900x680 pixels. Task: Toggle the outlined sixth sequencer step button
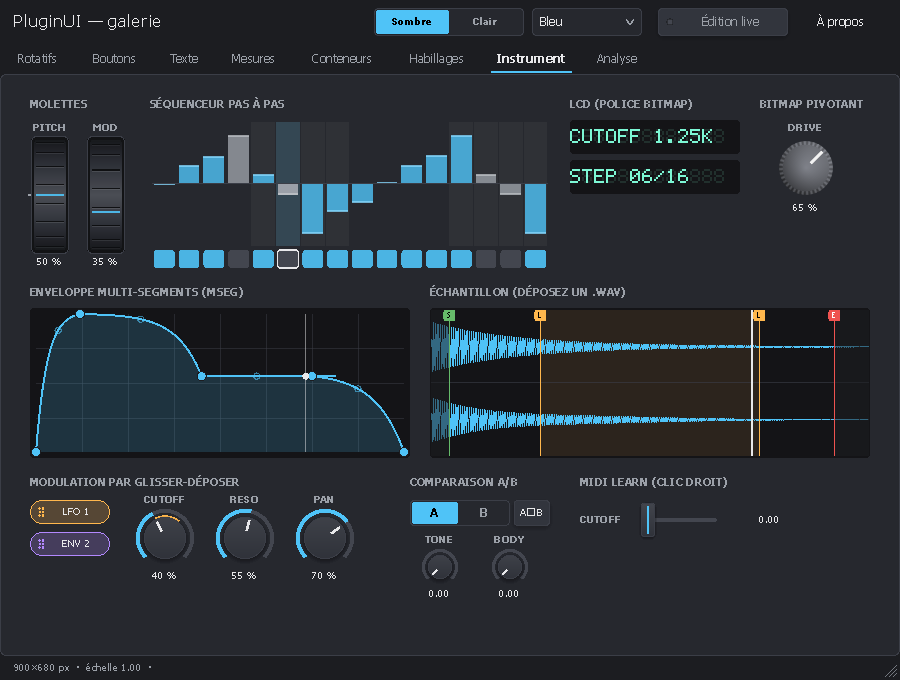pos(288,259)
